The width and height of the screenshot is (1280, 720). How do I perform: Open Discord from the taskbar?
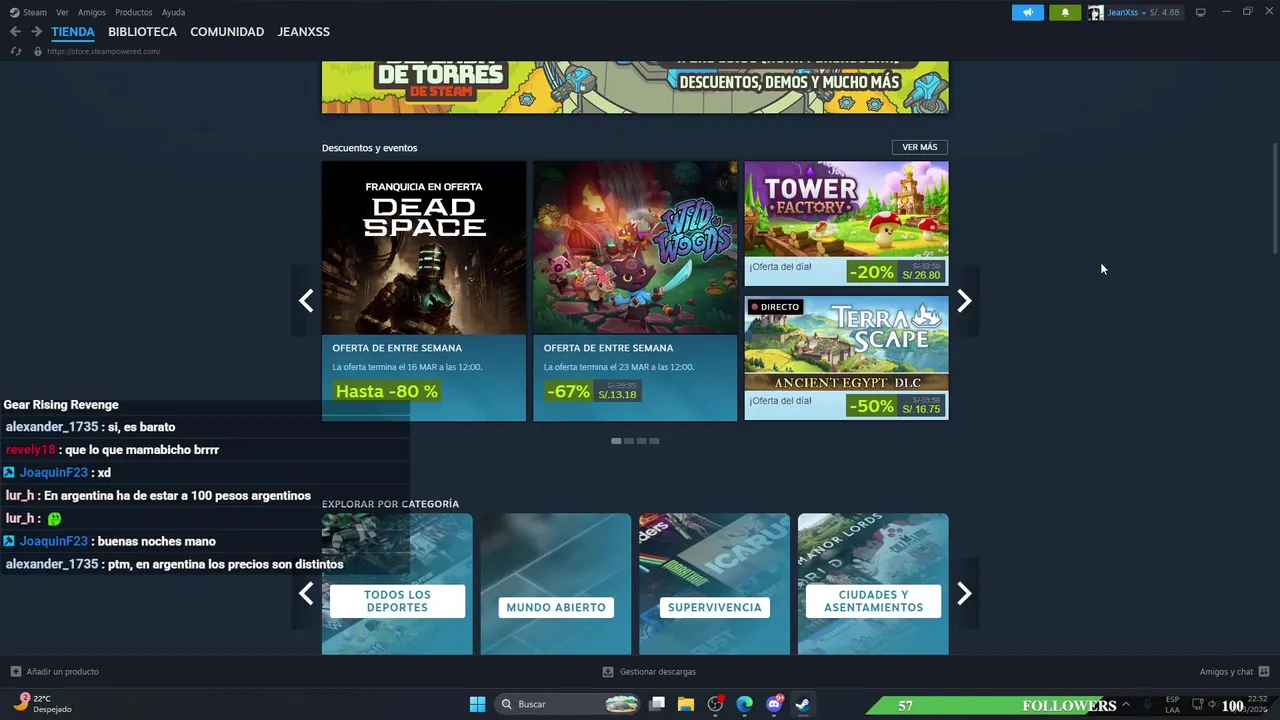pos(774,704)
